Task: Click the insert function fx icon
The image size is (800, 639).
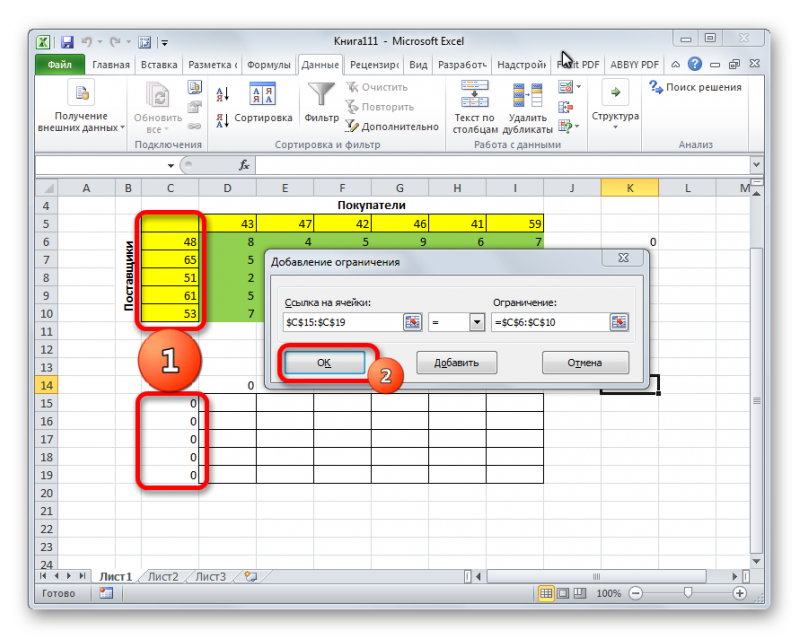Action: [244, 165]
